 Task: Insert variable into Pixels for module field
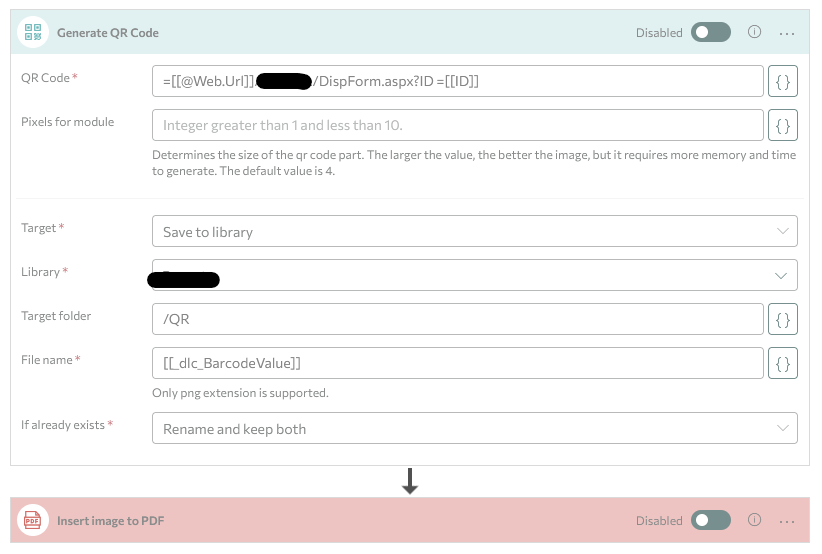click(783, 125)
